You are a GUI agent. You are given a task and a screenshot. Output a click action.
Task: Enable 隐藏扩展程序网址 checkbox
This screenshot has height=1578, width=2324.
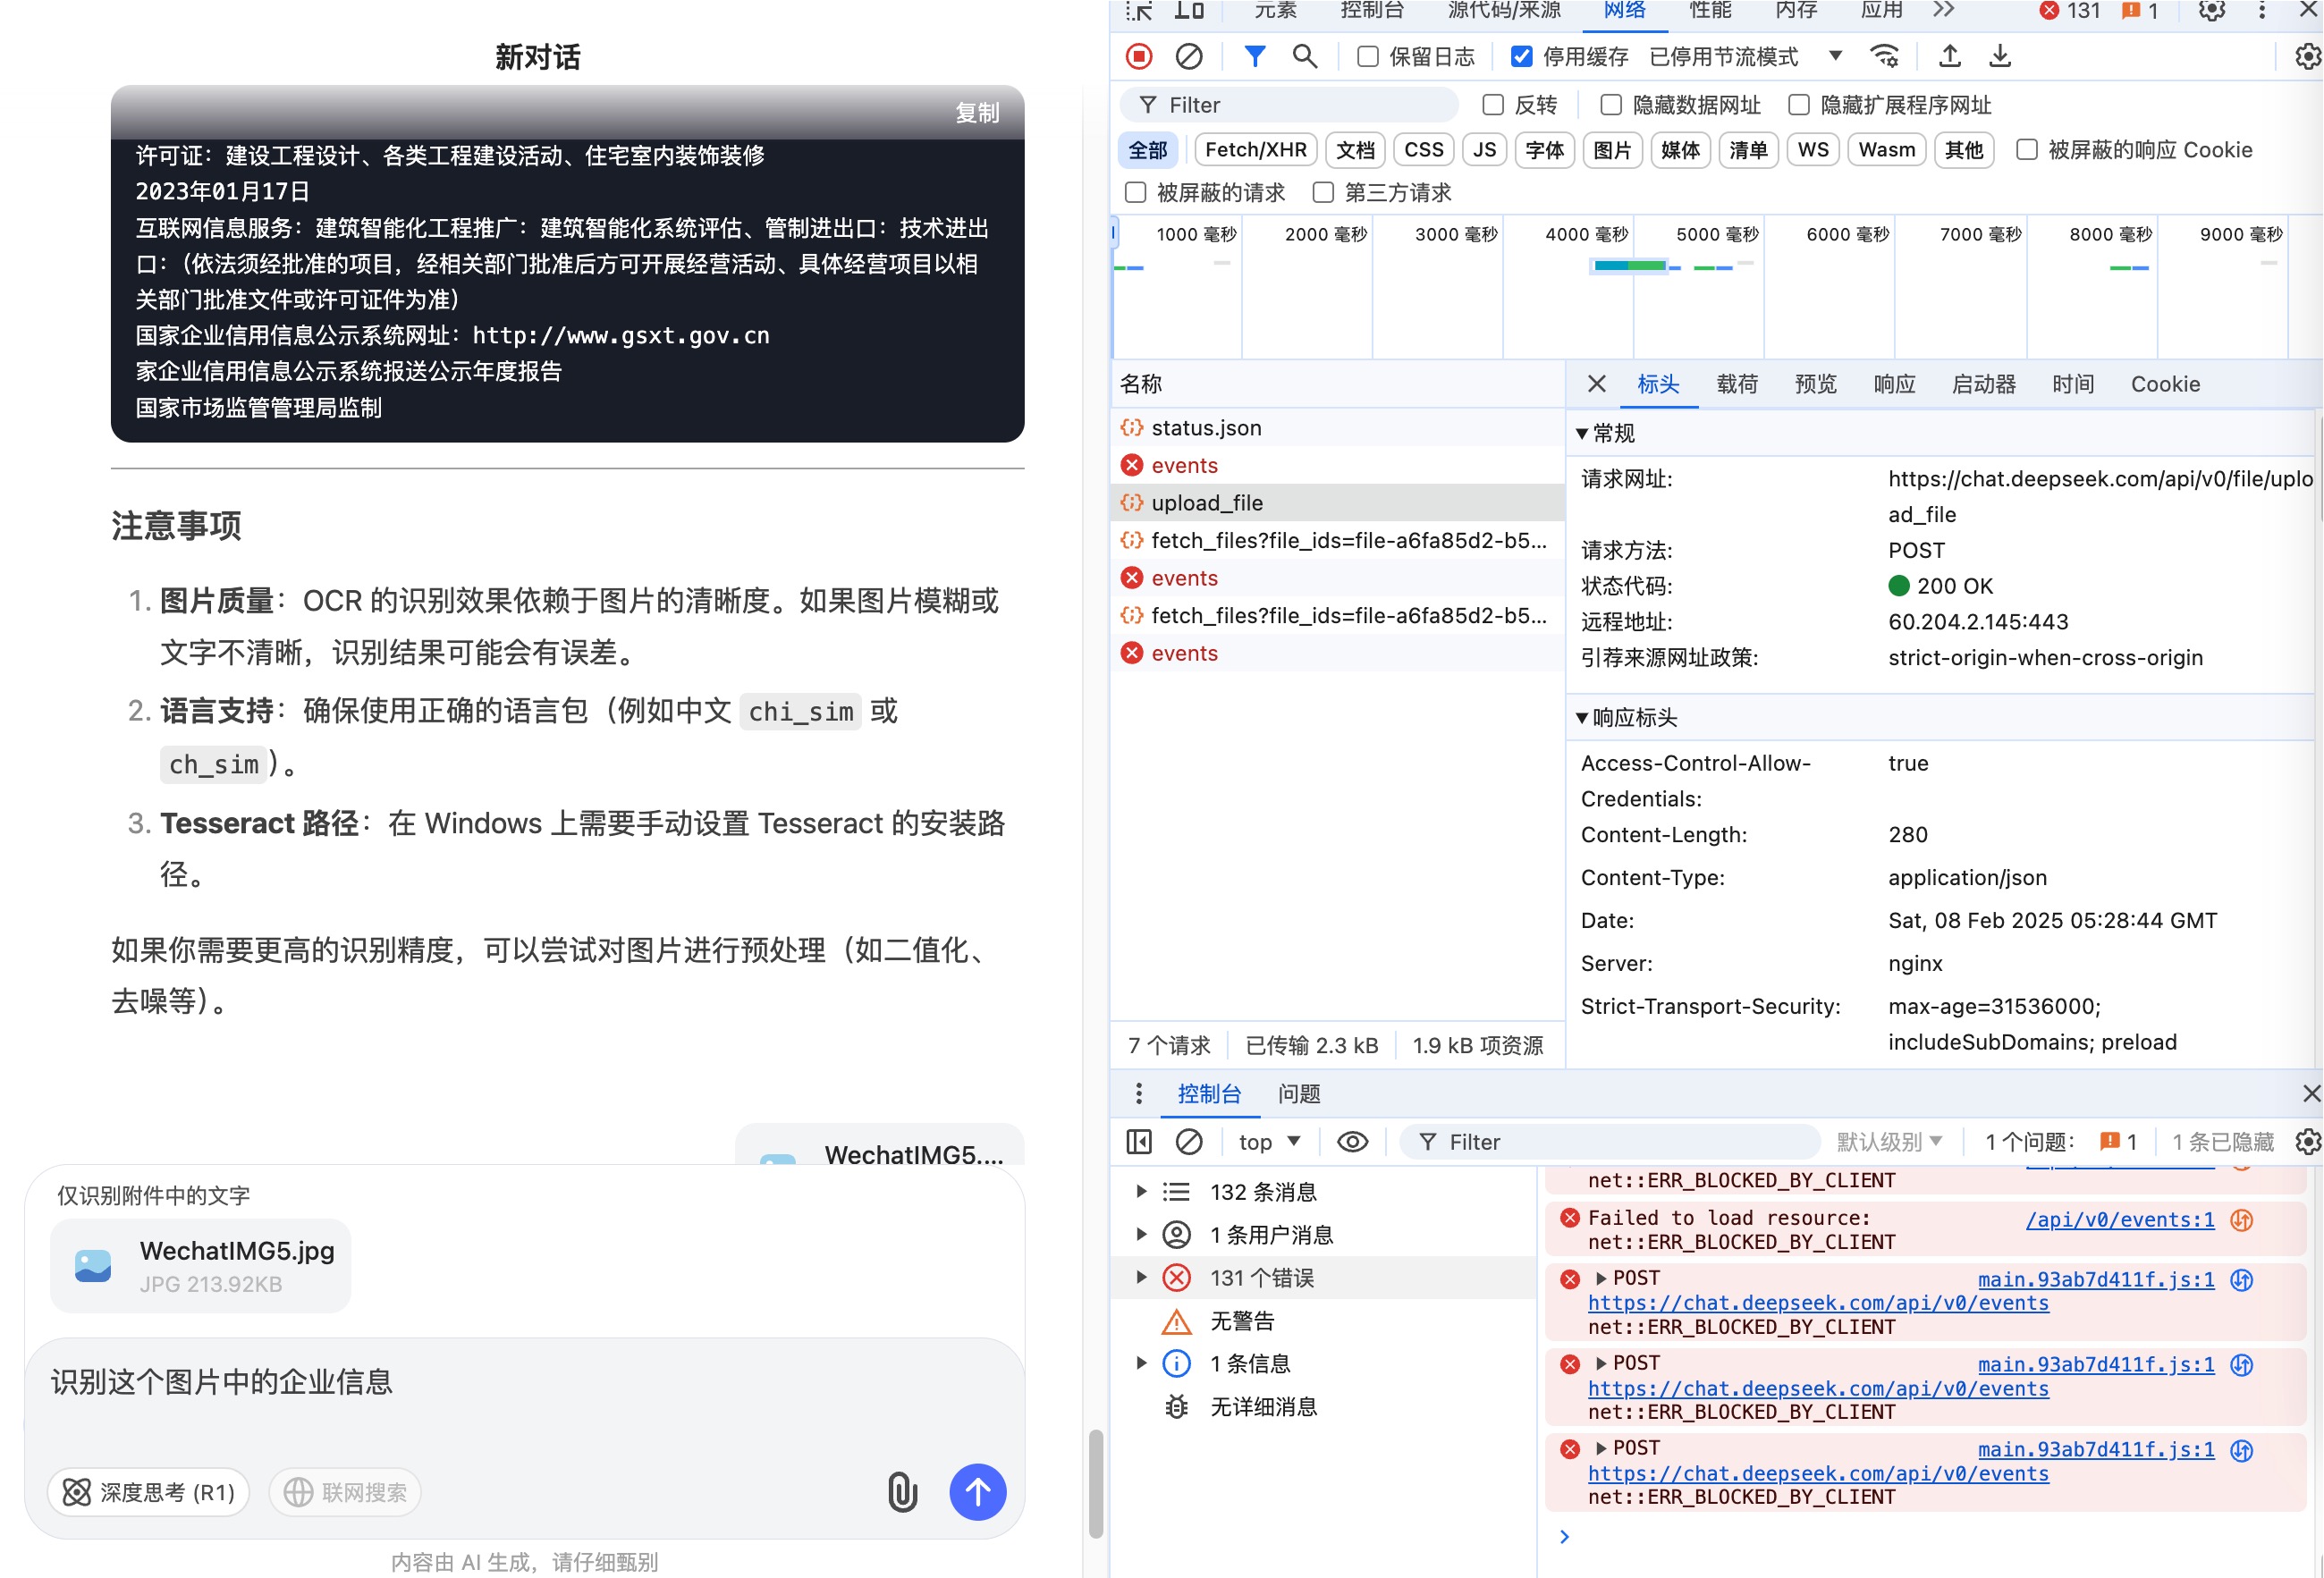point(1798,105)
